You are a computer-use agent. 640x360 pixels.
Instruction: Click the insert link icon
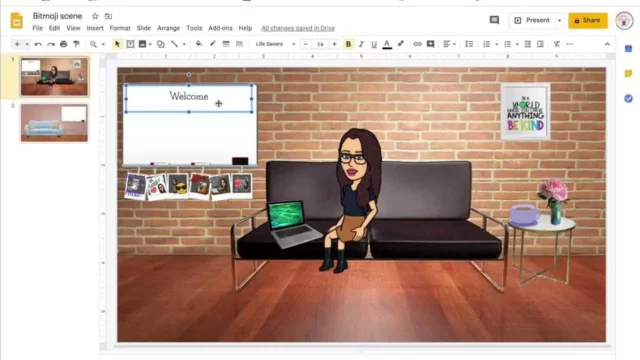click(x=417, y=44)
